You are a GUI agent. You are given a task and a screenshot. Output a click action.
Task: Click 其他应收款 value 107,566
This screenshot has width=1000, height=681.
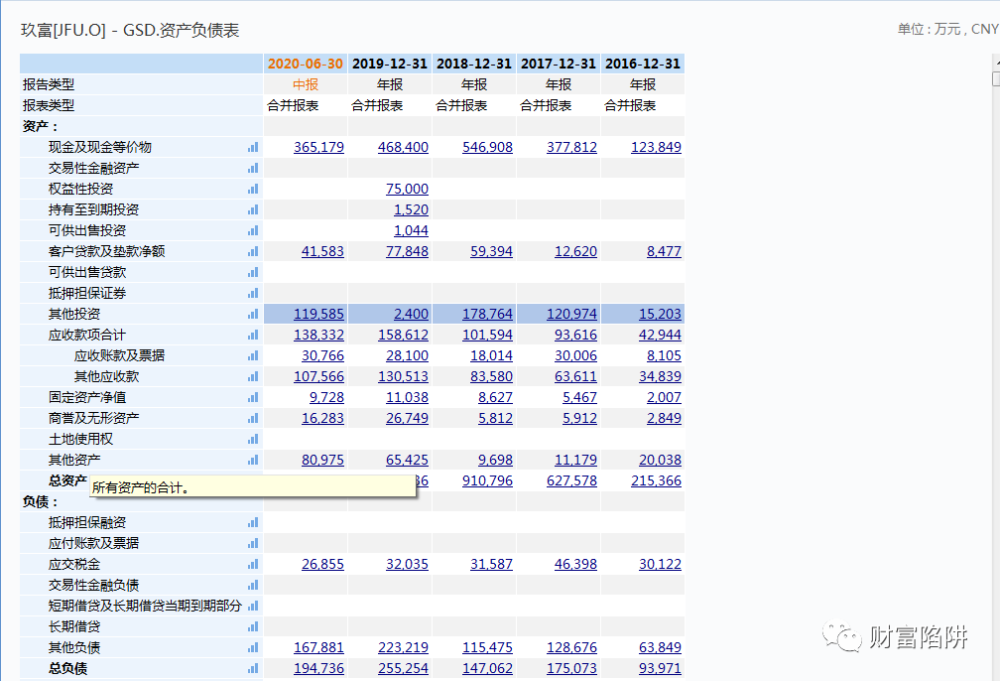click(x=319, y=377)
